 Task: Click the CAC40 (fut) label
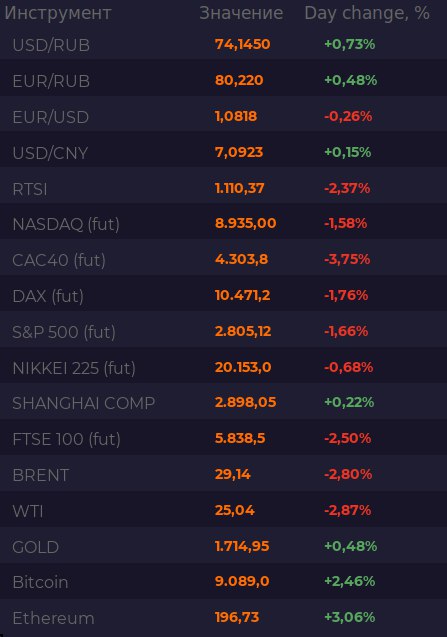(59, 260)
